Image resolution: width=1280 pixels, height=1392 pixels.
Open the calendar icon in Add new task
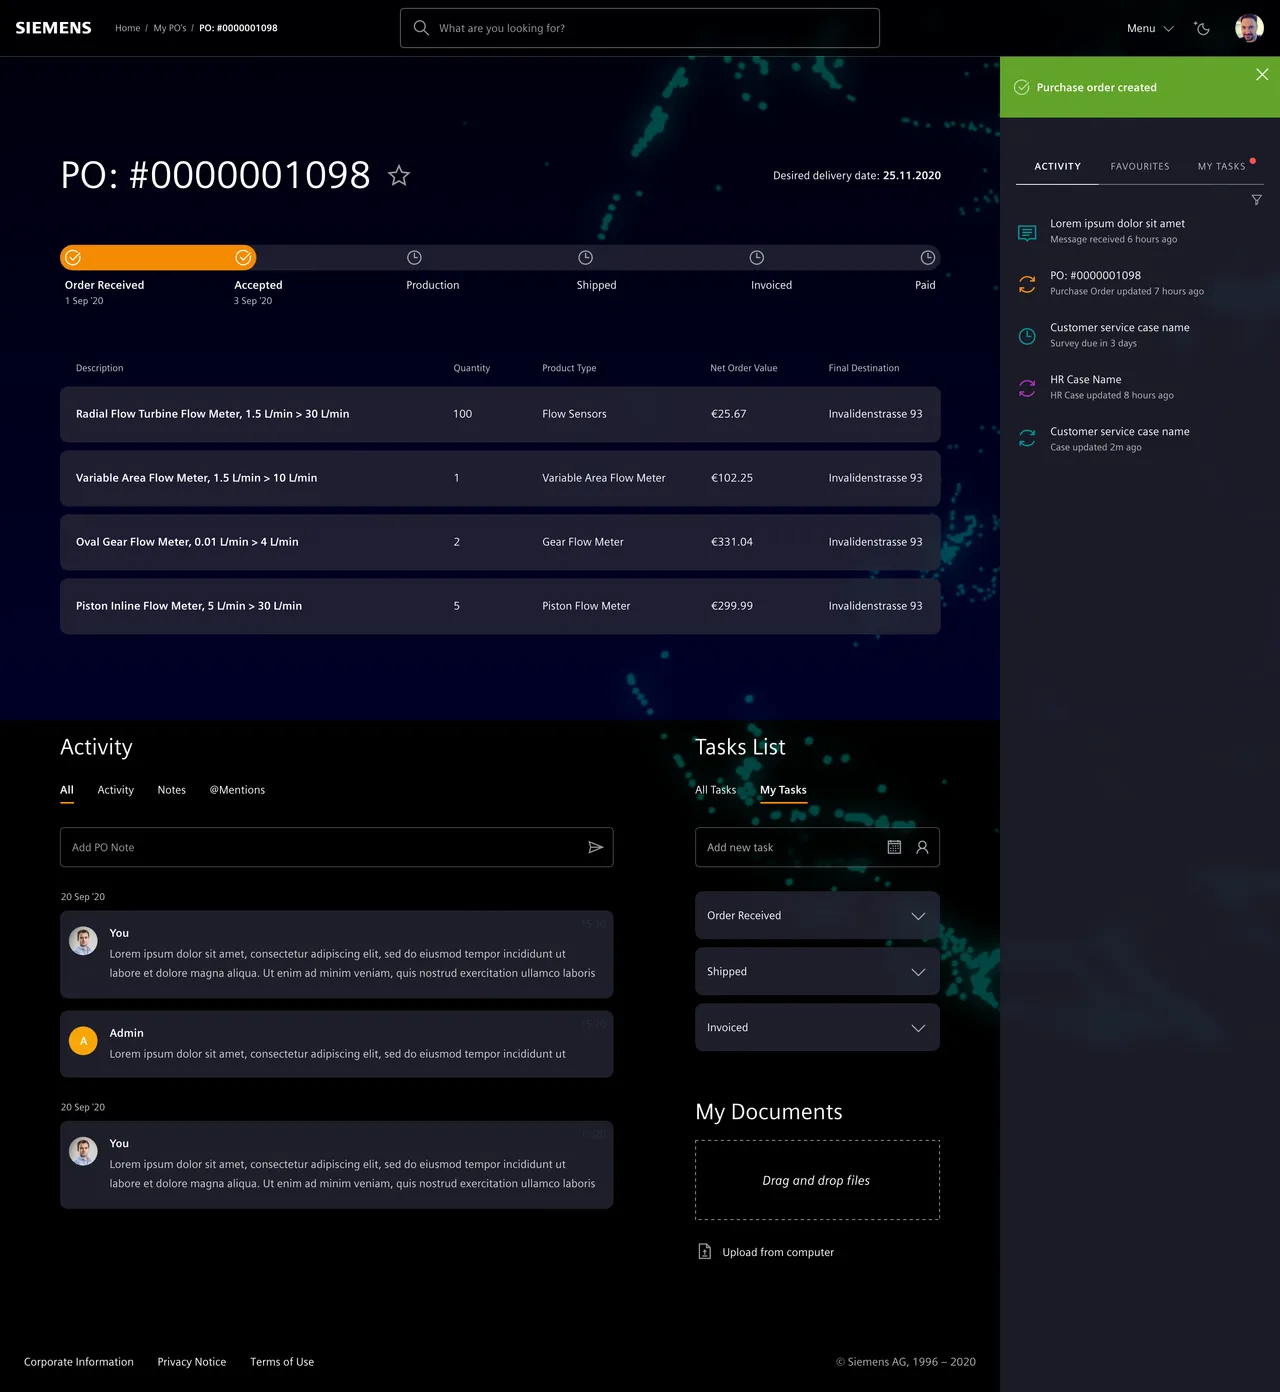[894, 847]
